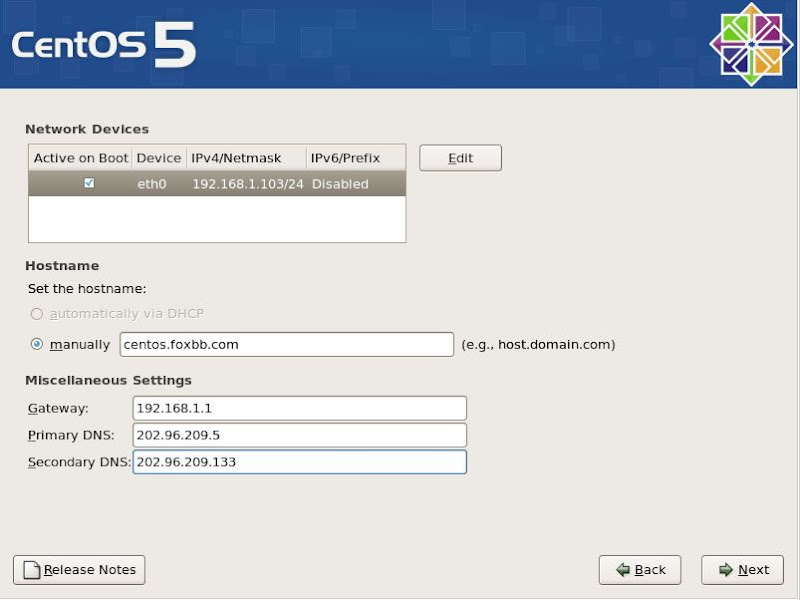Open Release Notes
The image size is (800, 600).
(79, 570)
